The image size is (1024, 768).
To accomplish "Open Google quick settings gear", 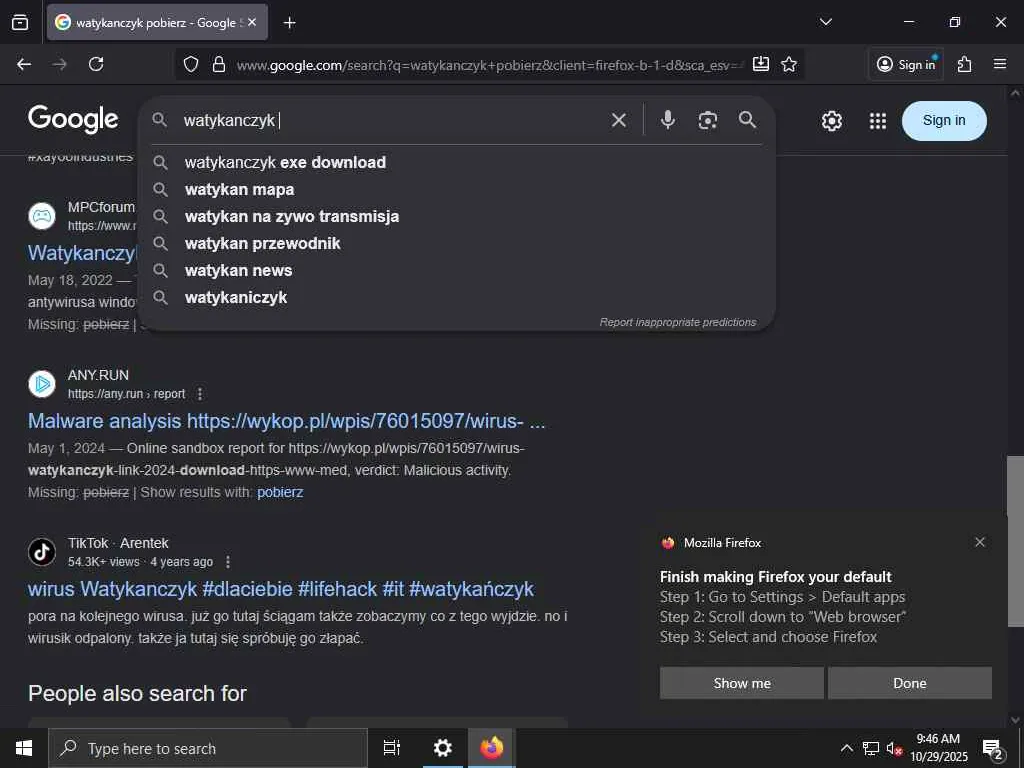I will pos(831,121).
